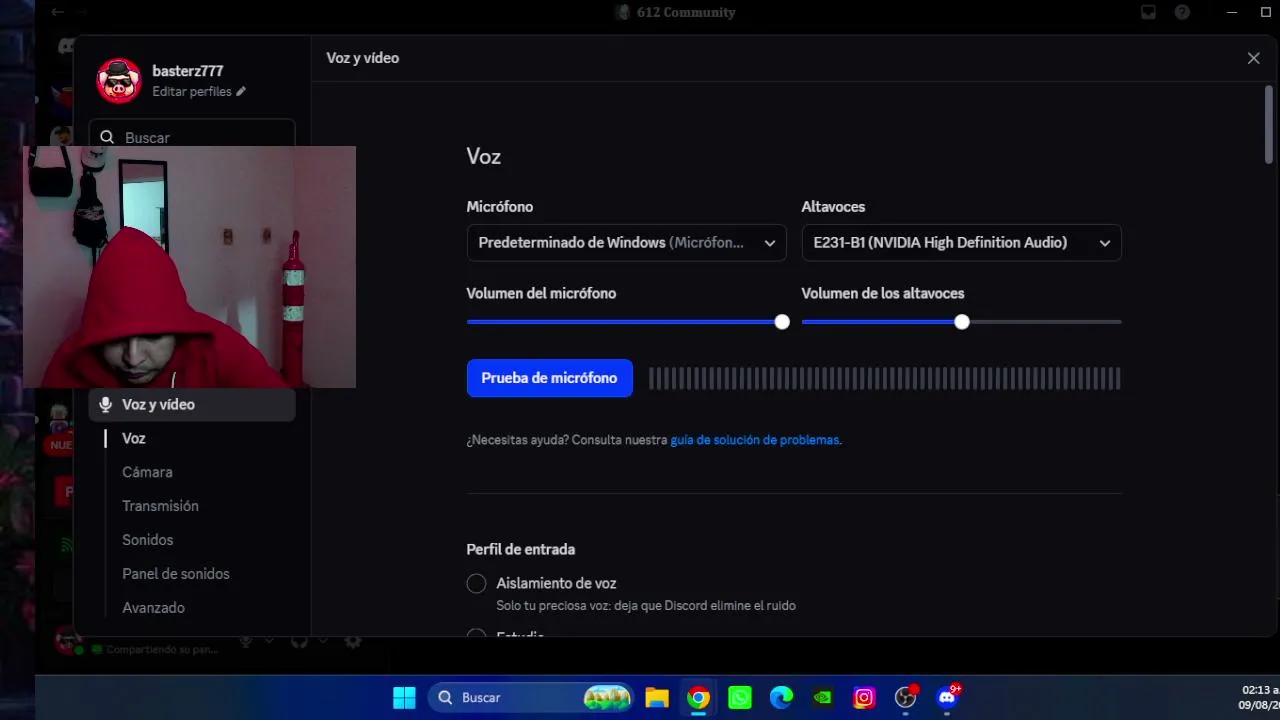This screenshot has width=1280, height=720.
Task: Click Editar perfiles under the username
Action: click(192, 92)
